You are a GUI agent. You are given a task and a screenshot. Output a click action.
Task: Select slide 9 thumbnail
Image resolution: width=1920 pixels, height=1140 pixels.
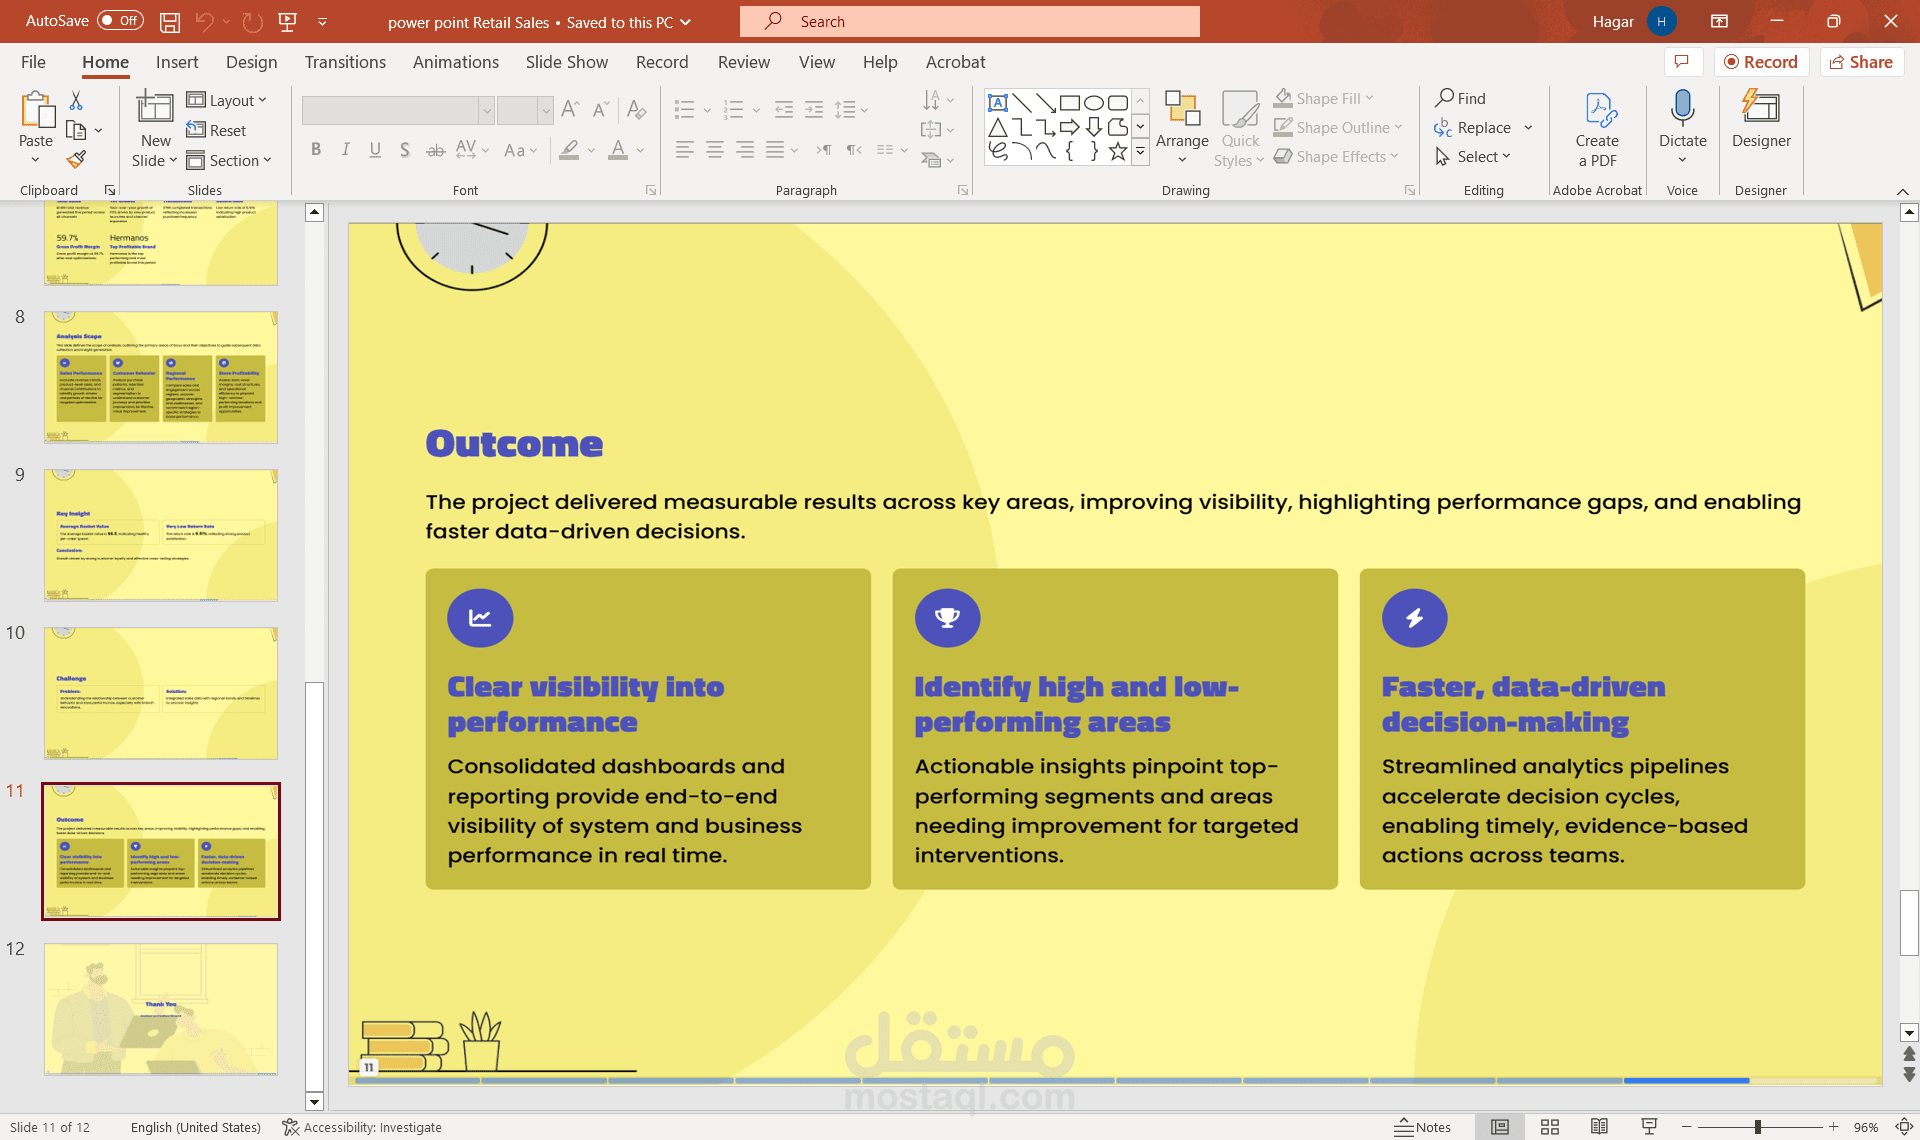coord(161,535)
